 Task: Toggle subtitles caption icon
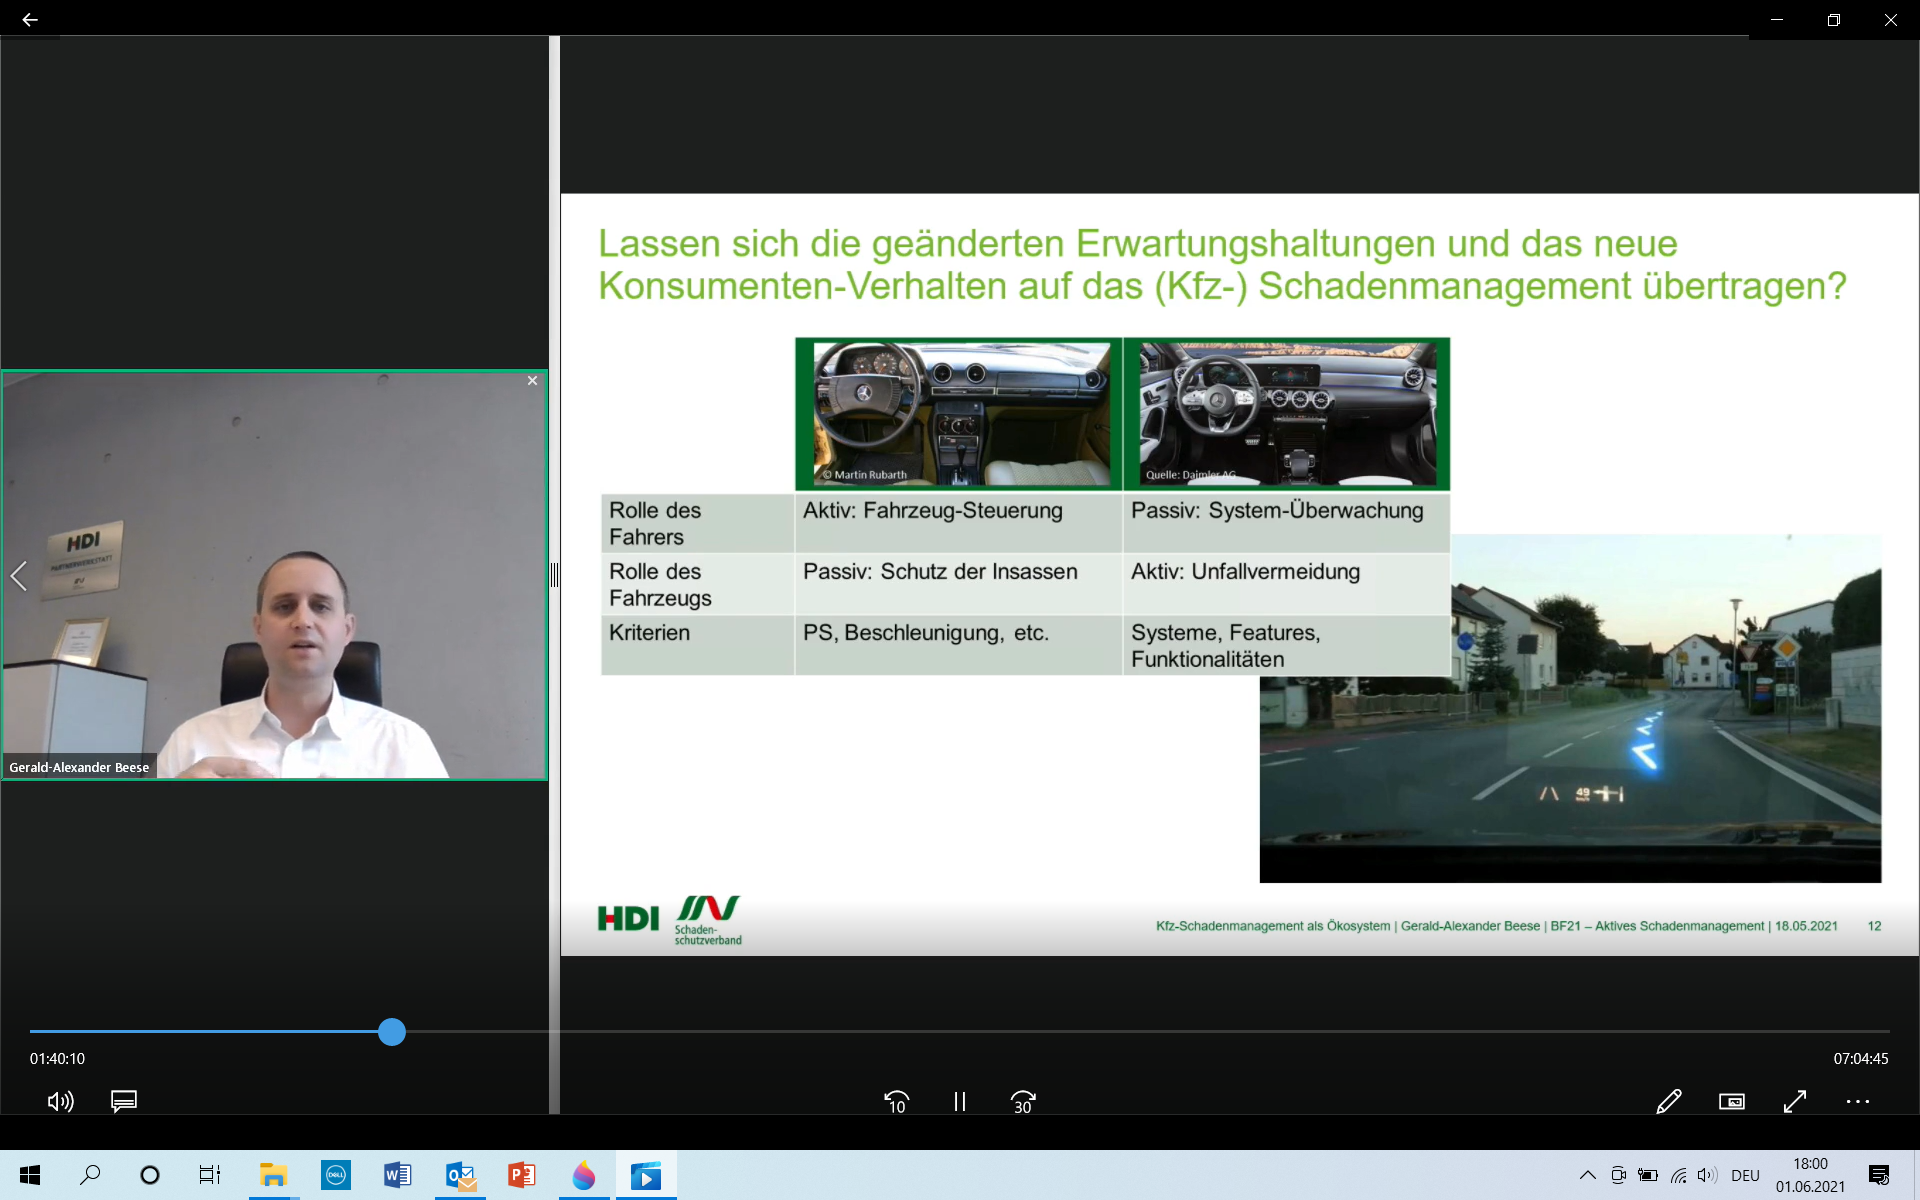pos(124,1101)
